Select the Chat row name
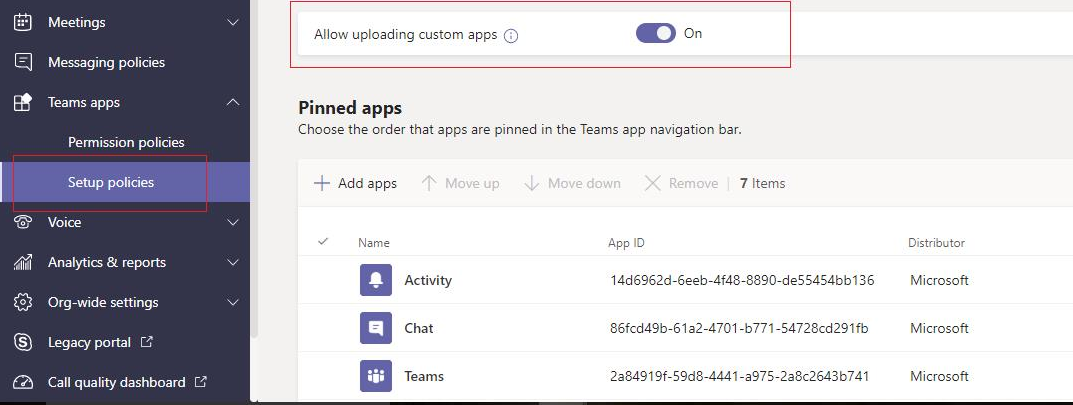 (419, 328)
